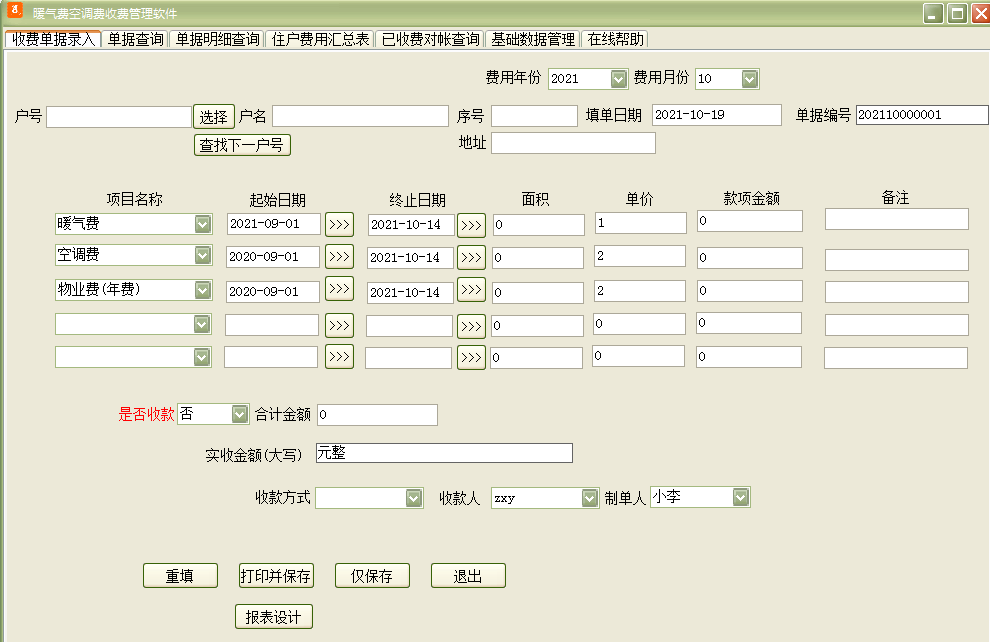Click the >>> end-date button in the last row
The height and width of the screenshot is (642, 990).
[x=471, y=357]
